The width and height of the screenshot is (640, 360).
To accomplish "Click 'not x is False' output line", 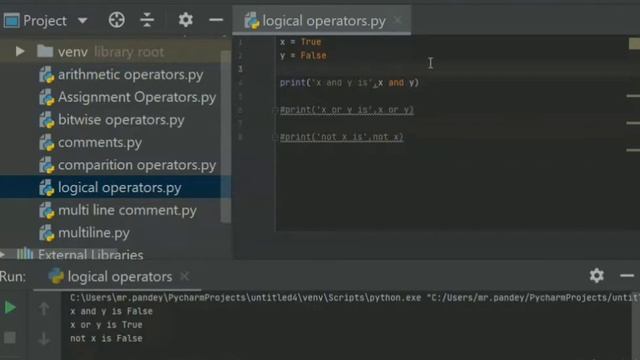I will [x=106, y=338].
